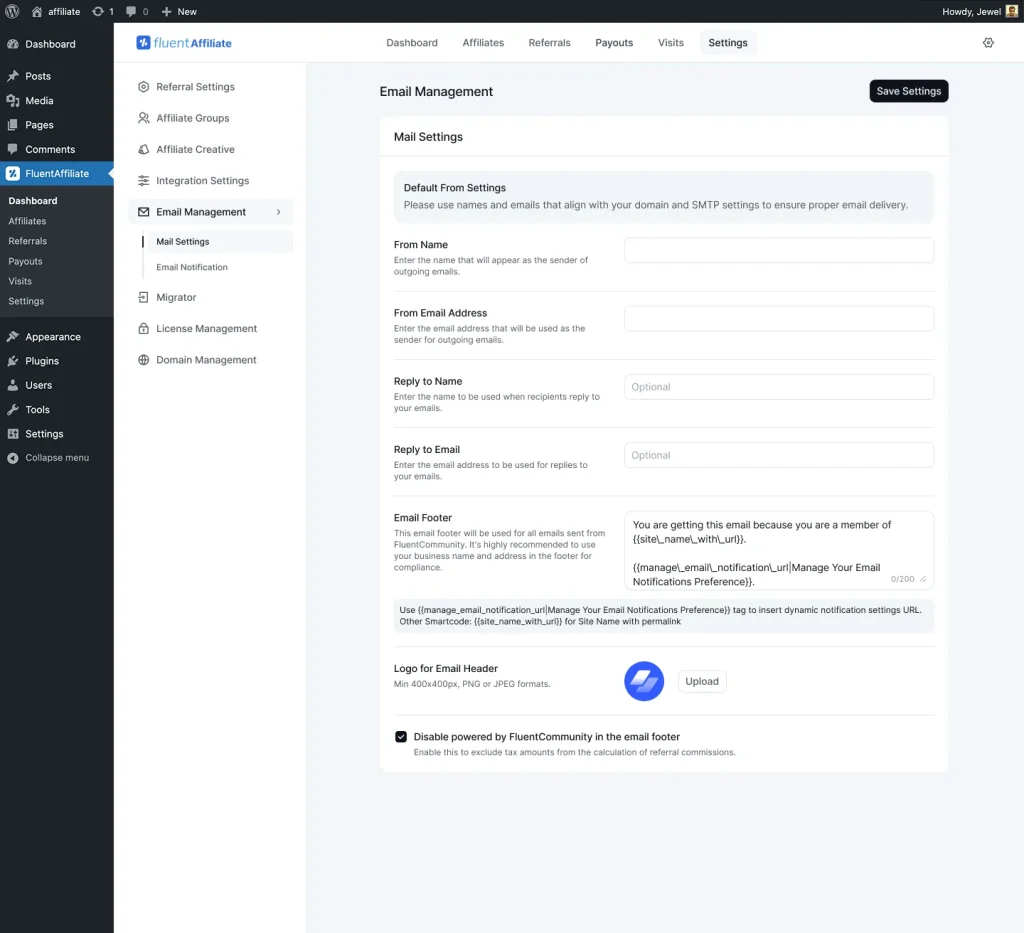1024x933 pixels.
Task: Click the Comments icon in sidebar
Action: [x=13, y=149]
